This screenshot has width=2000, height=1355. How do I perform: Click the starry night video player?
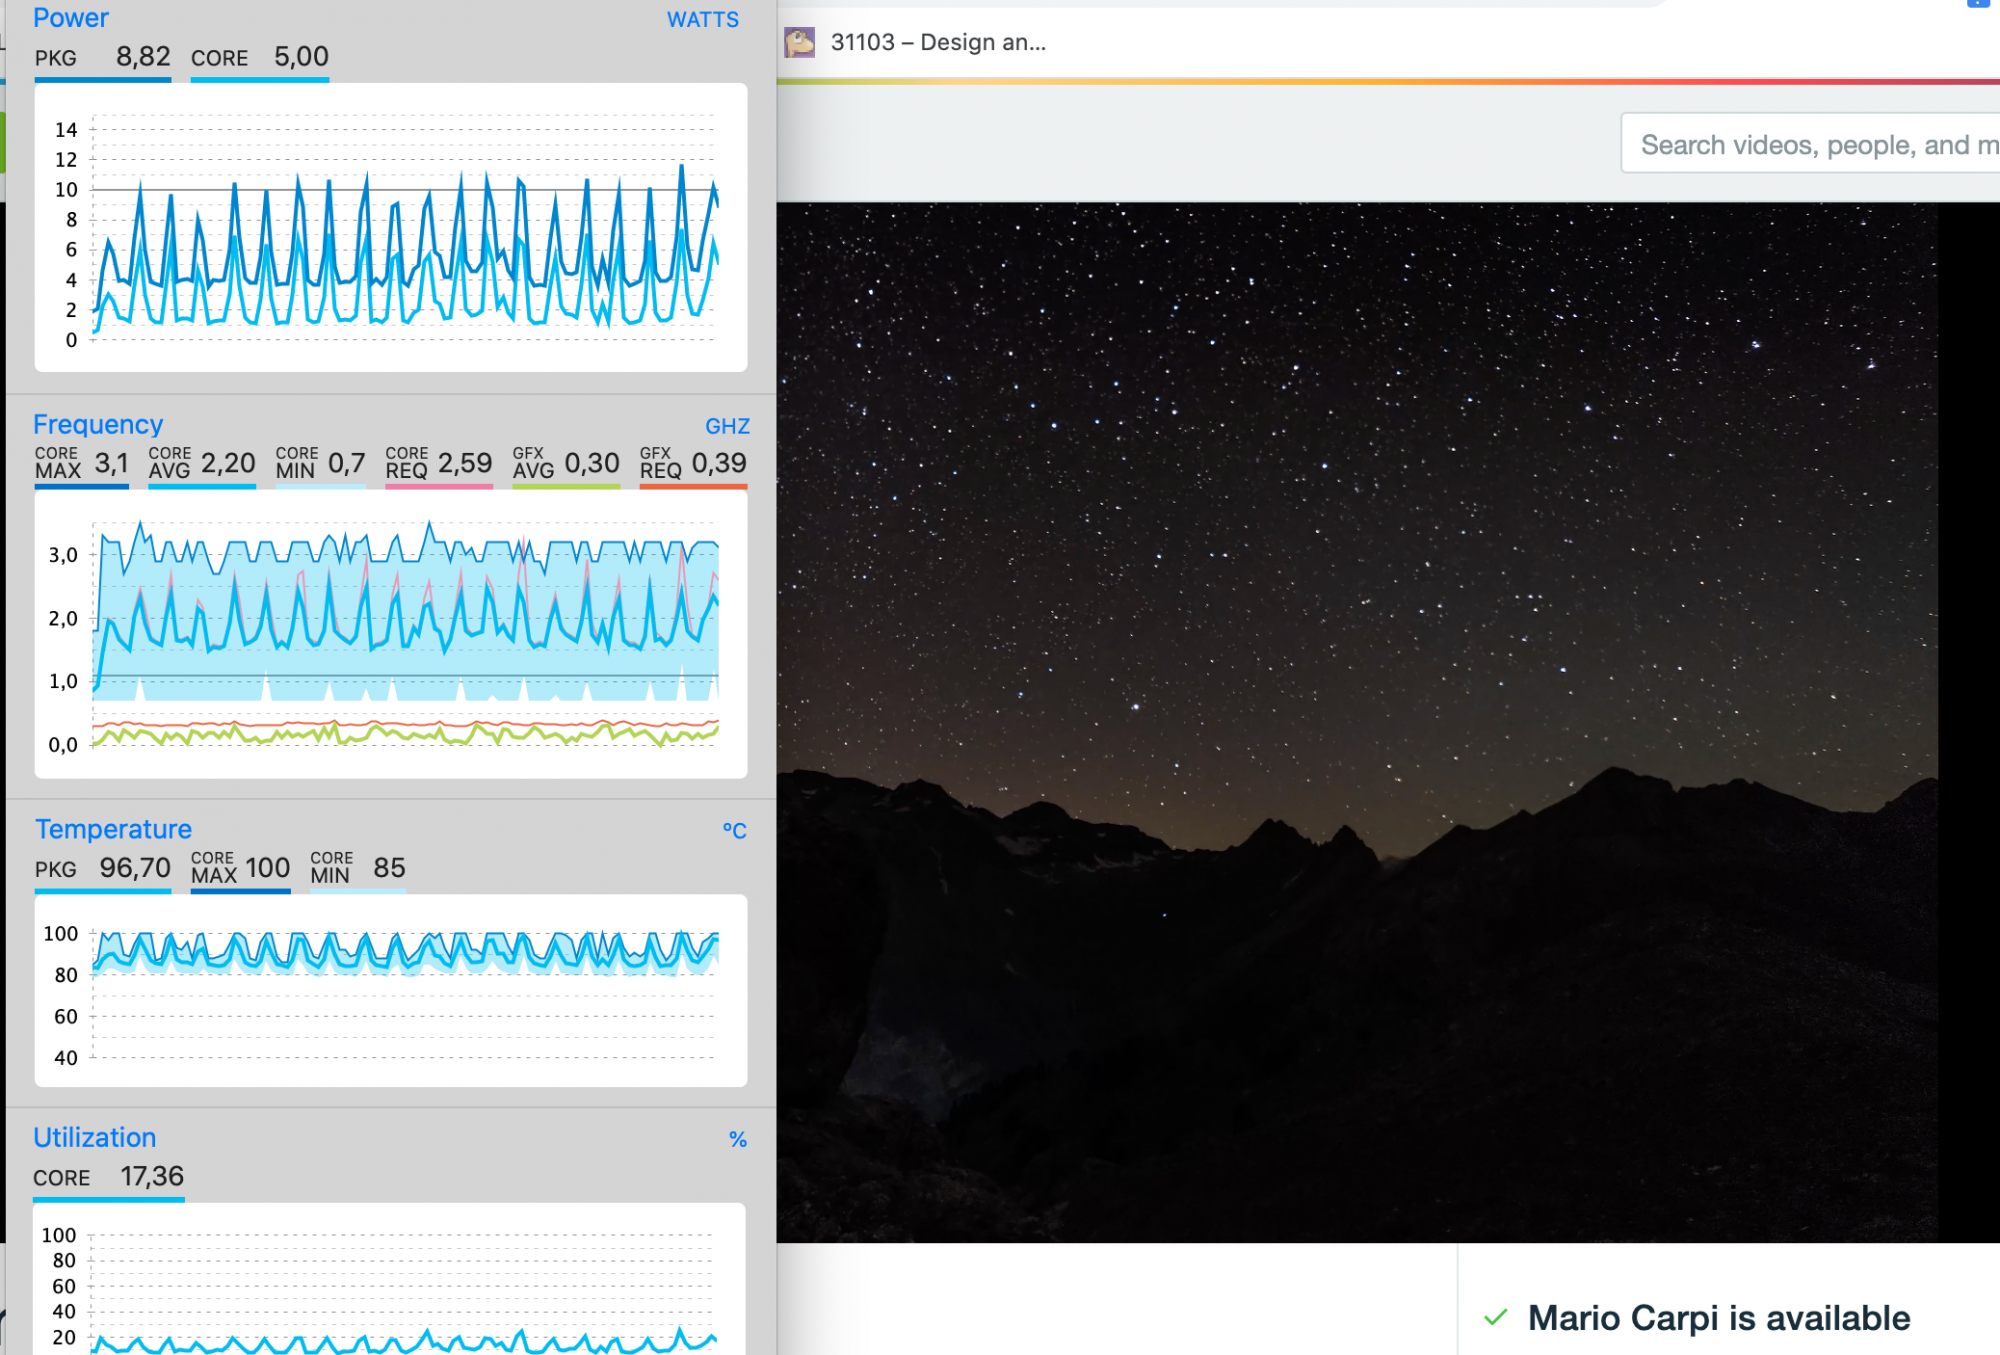pyautogui.click(x=1356, y=720)
